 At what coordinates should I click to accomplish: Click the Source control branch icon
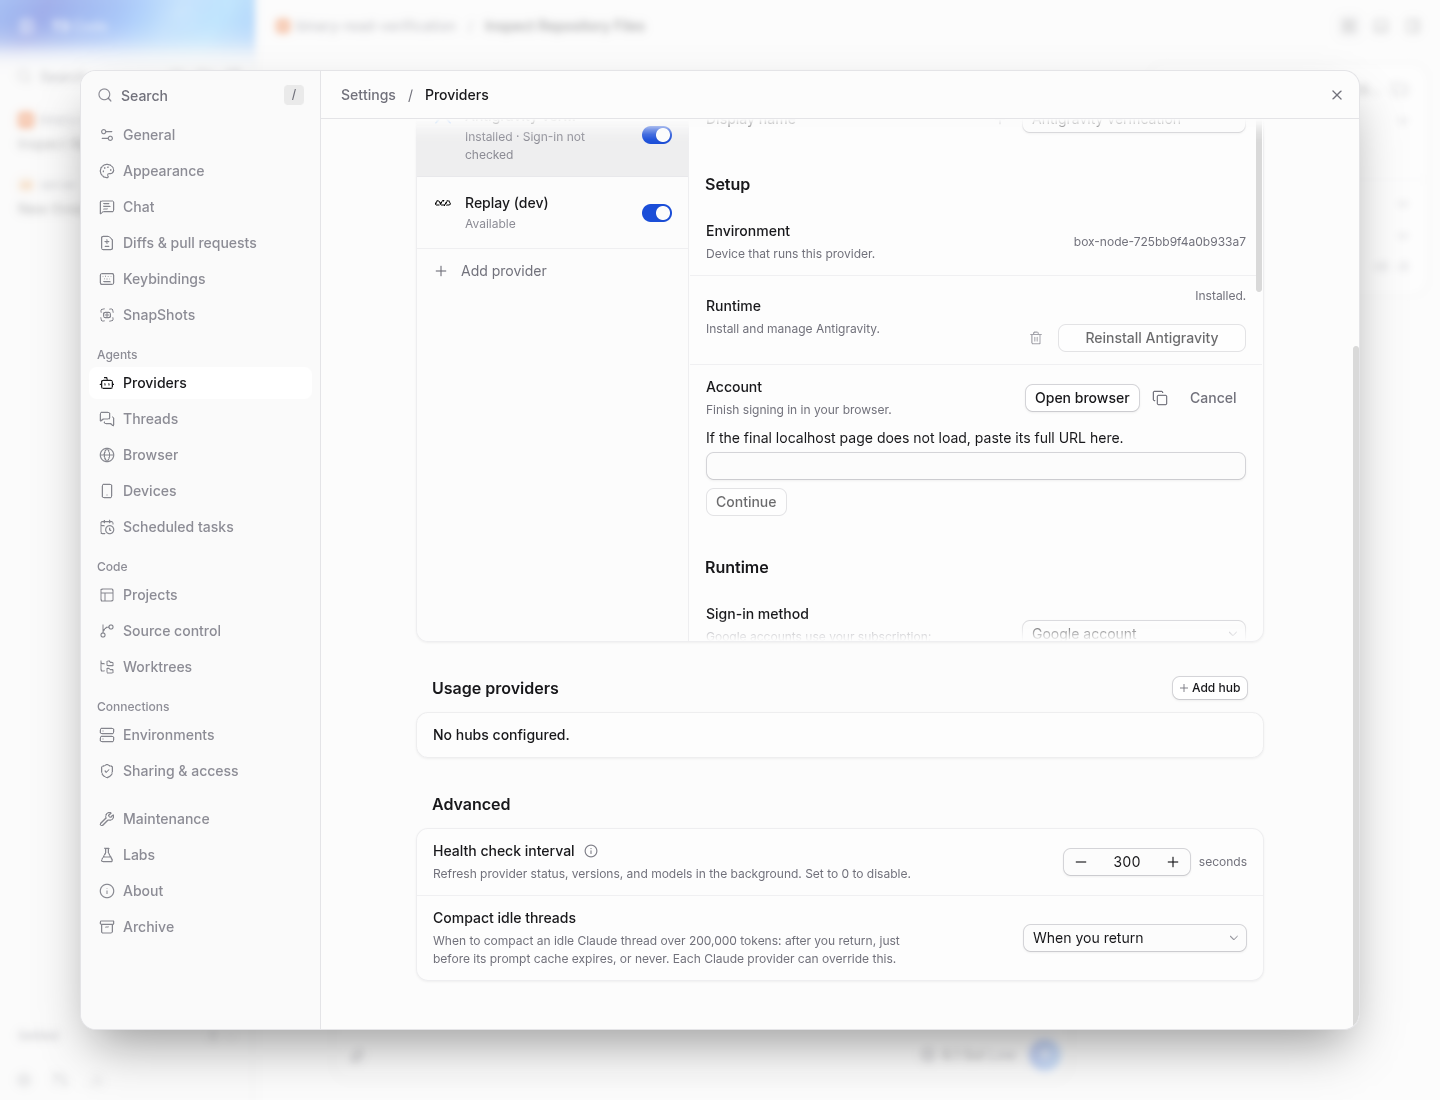pos(107,631)
